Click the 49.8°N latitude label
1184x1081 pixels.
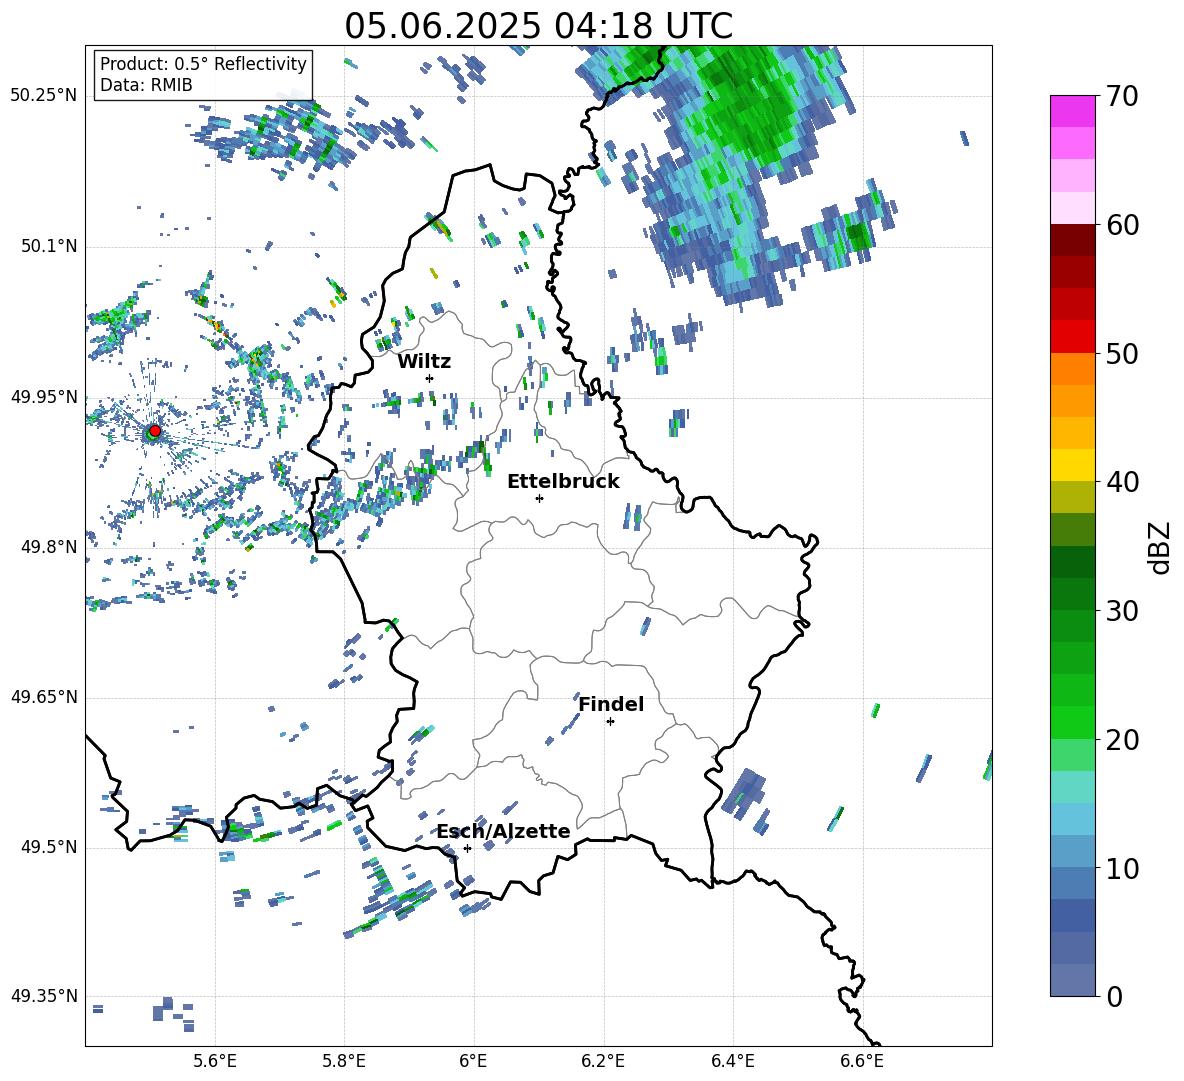[48, 547]
